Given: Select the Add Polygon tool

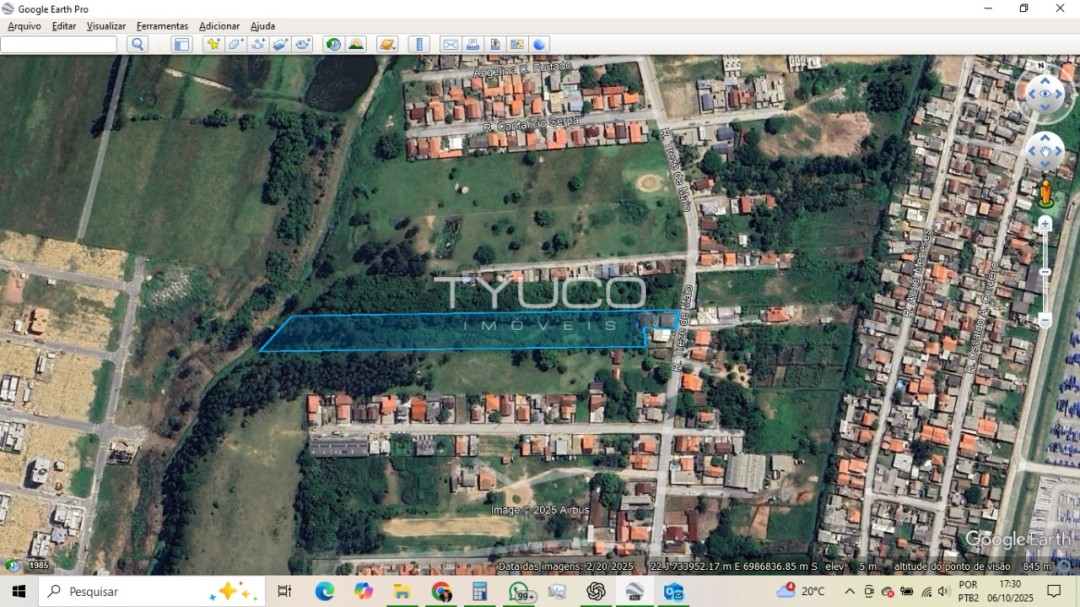Looking at the screenshot, I should [x=236, y=44].
